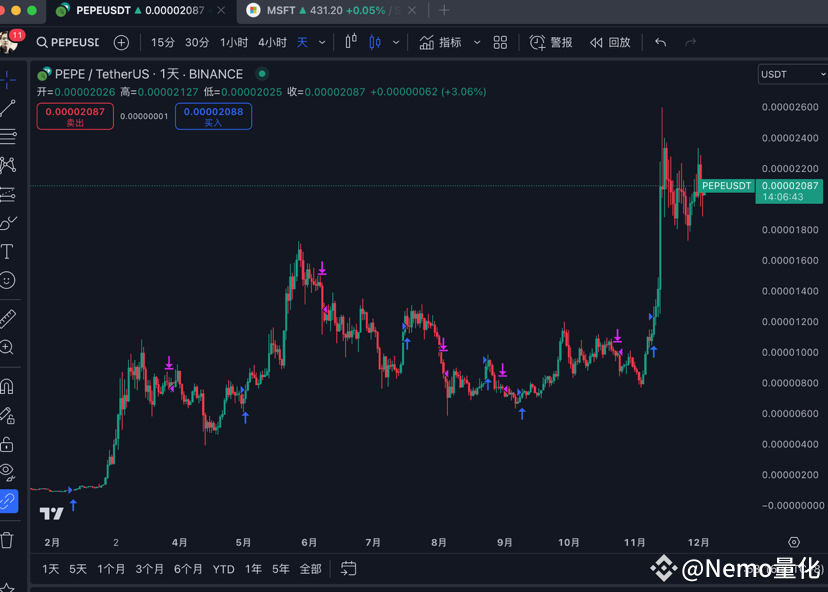Click the blue highlighted candlestick style icon
This screenshot has width=828, height=592.
point(375,42)
